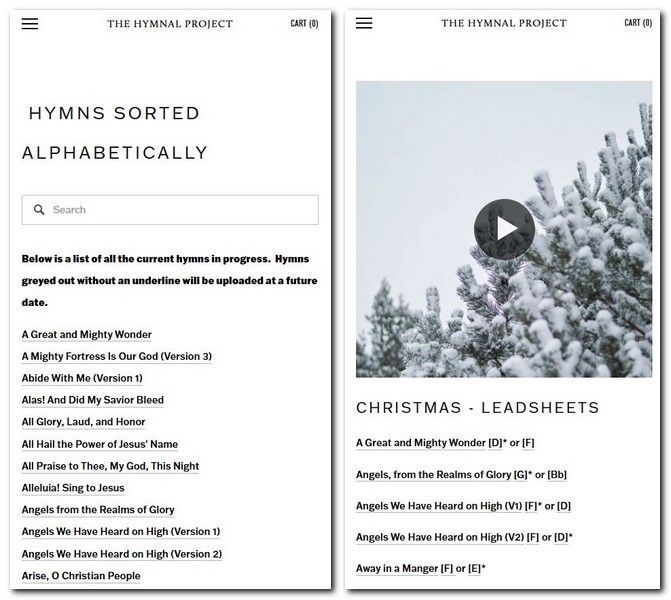Open Cart (0) on right page

(x=638, y=23)
